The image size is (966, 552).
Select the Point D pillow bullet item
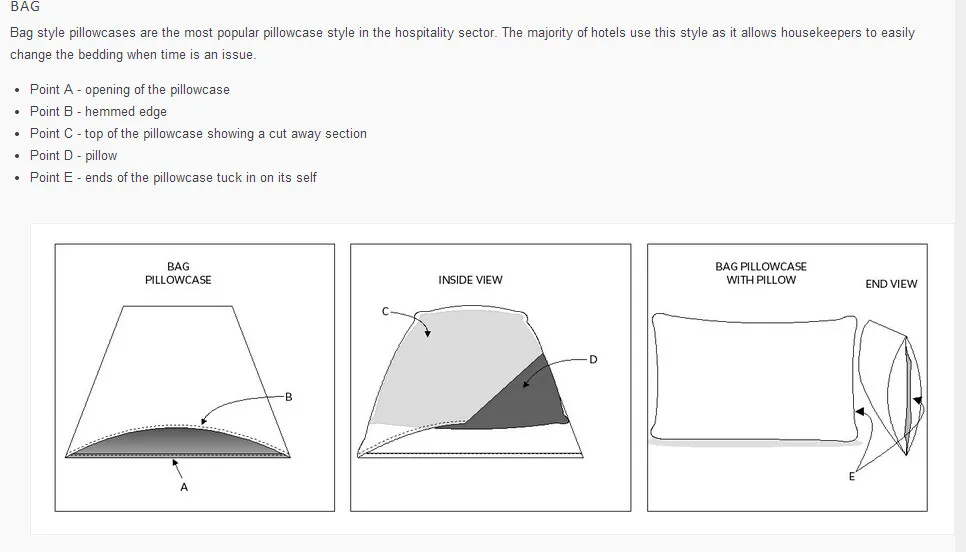[73, 156]
